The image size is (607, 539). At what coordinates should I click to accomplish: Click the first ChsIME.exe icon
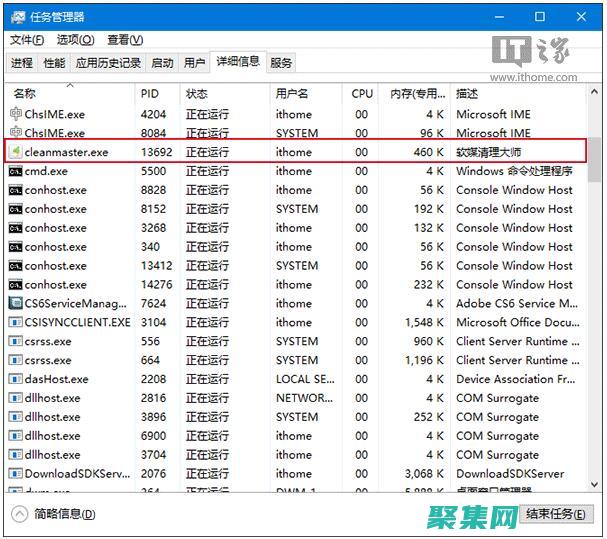[16, 114]
